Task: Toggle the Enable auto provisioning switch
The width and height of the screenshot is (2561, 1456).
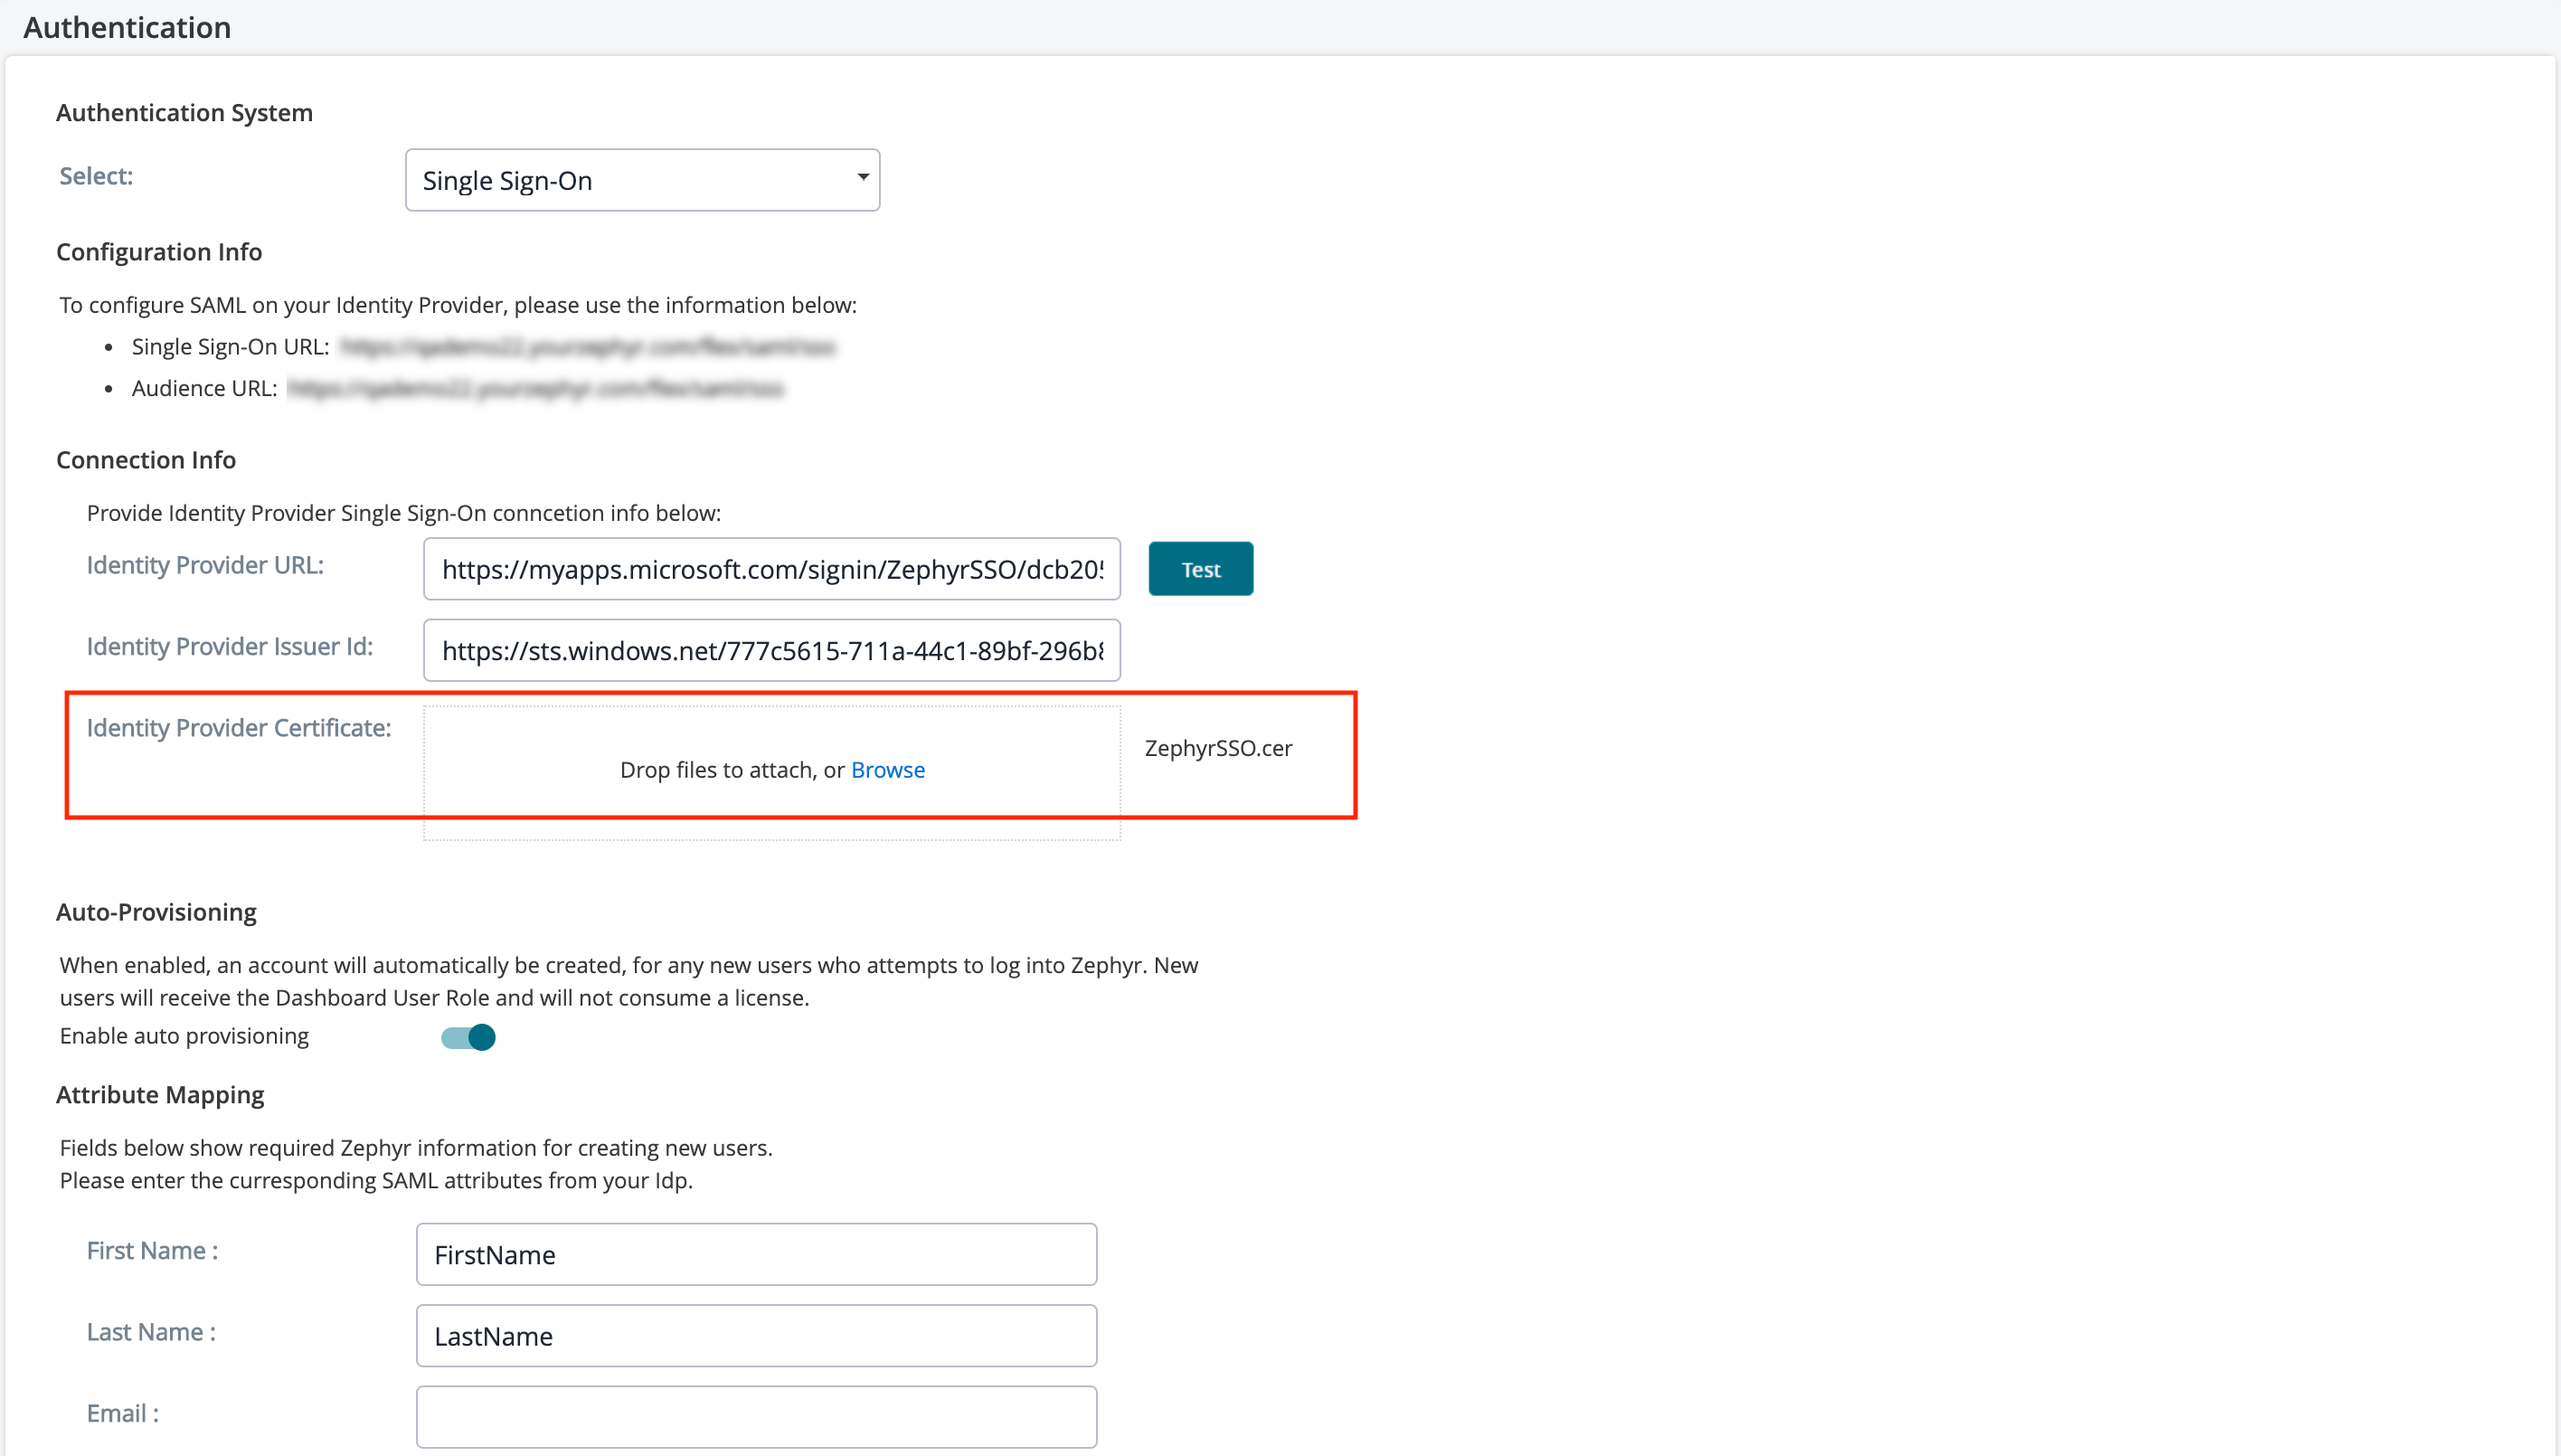Action: click(468, 1037)
